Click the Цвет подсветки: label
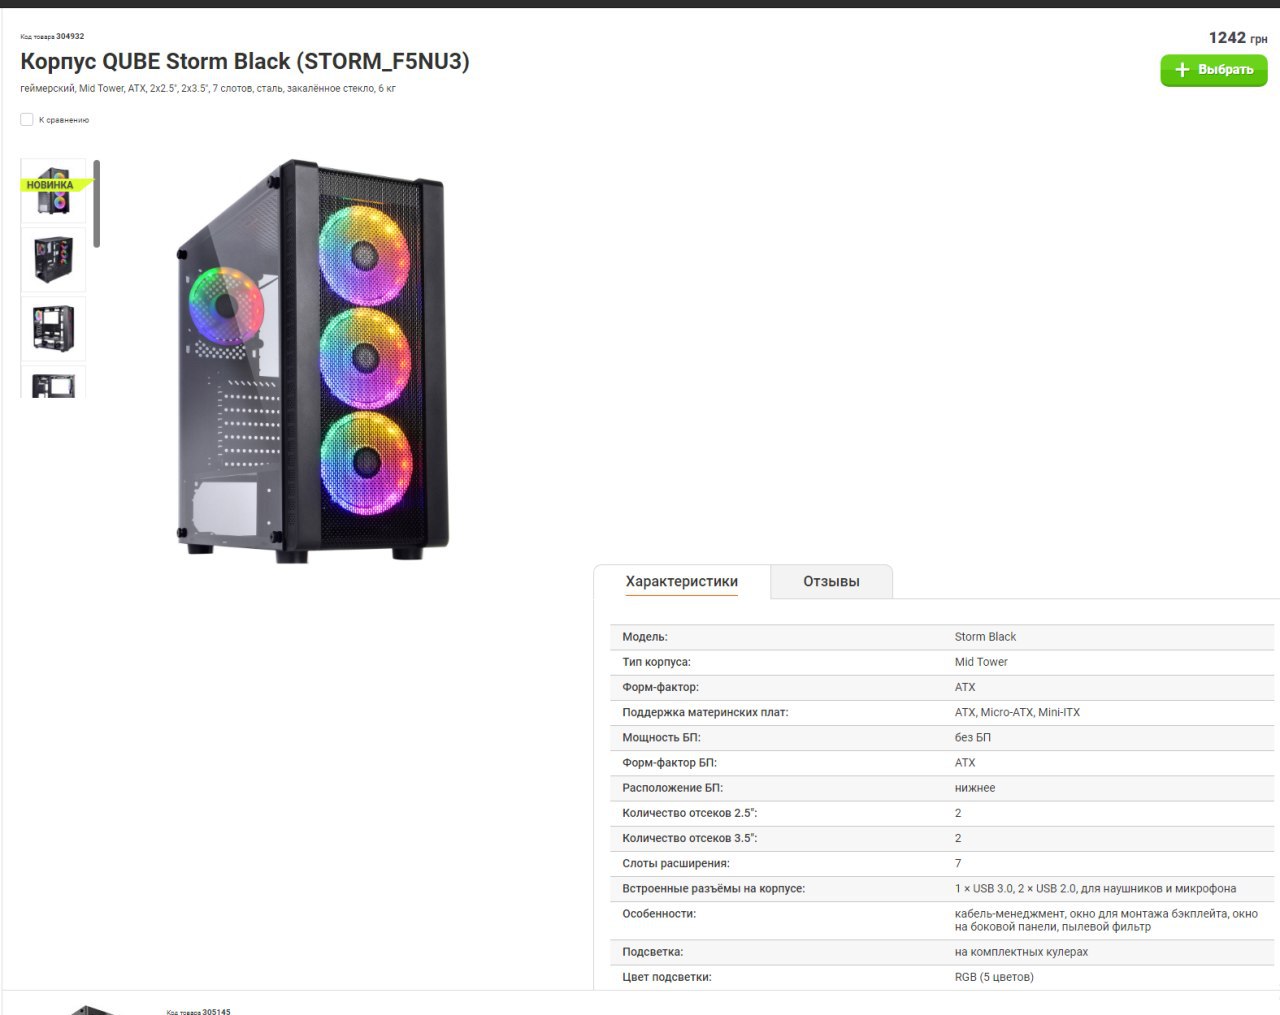Viewport: 1280px width, 1015px height. pos(667,977)
